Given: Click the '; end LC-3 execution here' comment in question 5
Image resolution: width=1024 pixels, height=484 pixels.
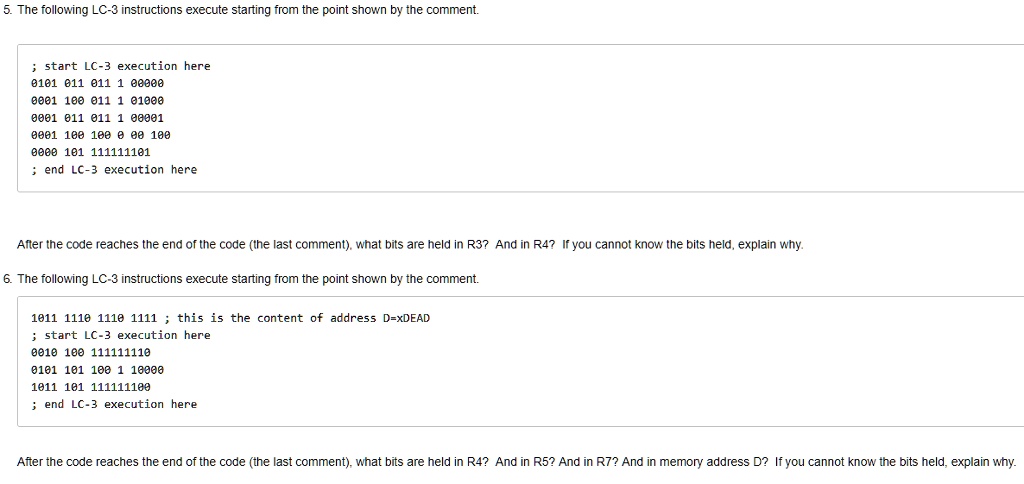Looking at the screenshot, I should (x=114, y=170).
